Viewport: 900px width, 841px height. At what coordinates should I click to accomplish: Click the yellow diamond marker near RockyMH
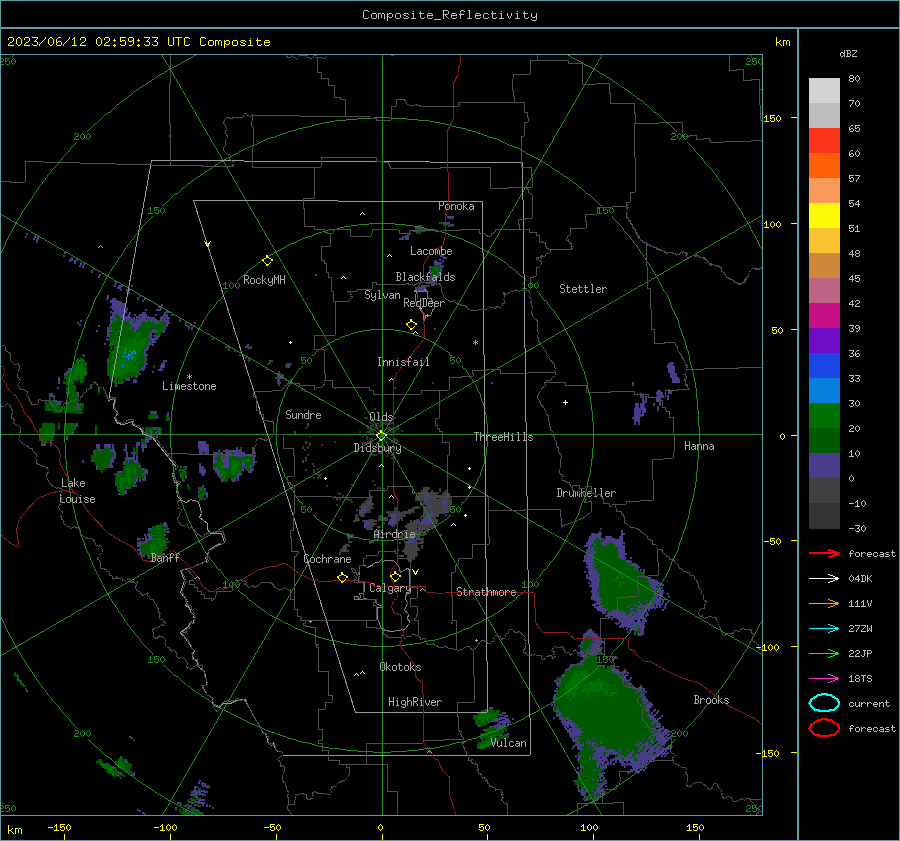[x=267, y=261]
